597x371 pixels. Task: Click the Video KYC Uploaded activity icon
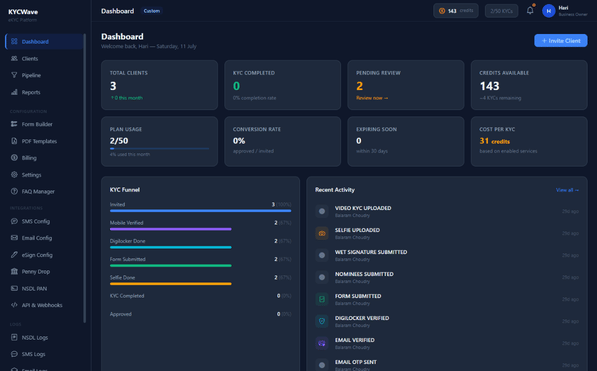click(x=322, y=211)
